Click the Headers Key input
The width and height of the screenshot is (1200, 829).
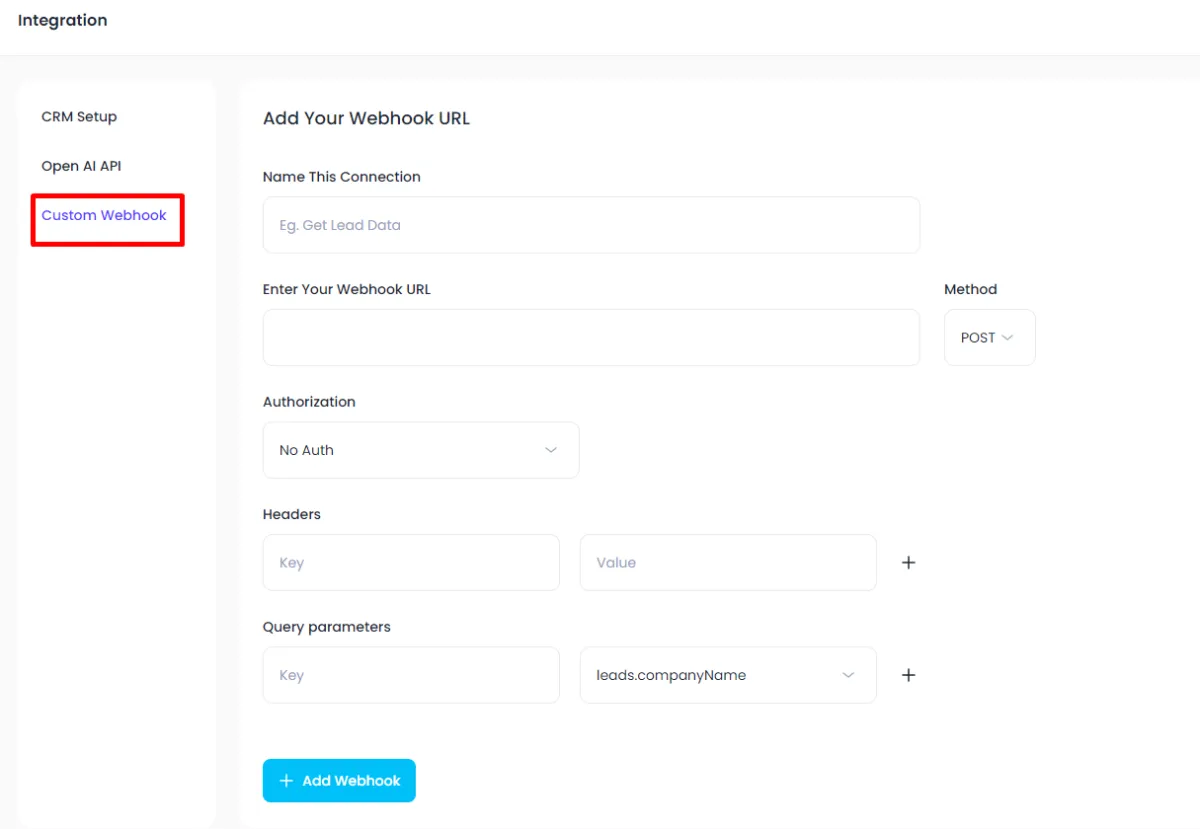[410, 563]
